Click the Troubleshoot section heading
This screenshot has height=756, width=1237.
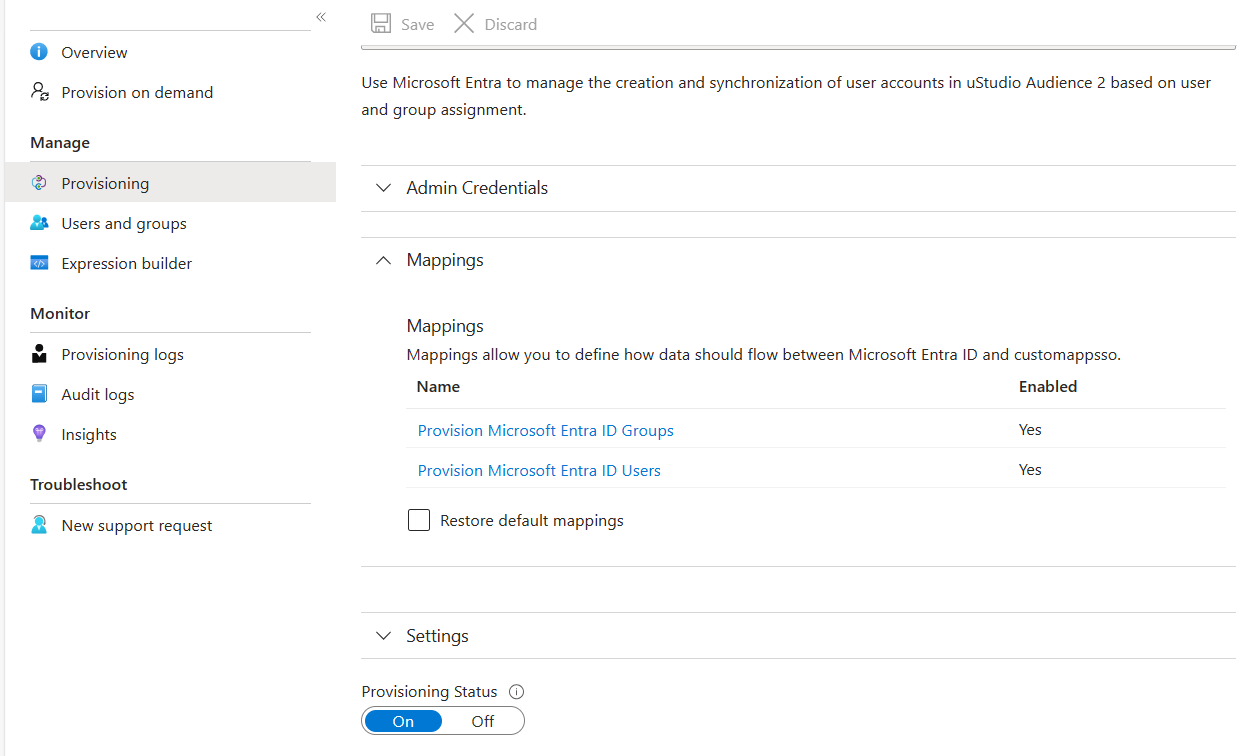click(79, 485)
